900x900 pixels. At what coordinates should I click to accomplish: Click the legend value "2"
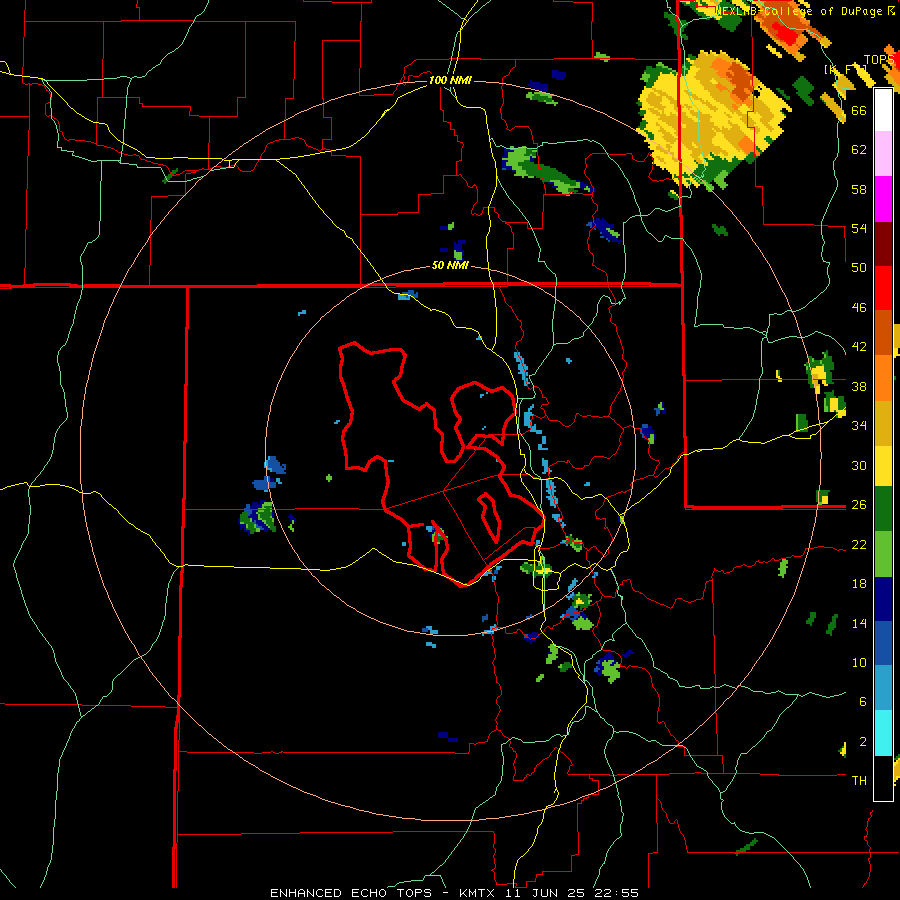point(863,742)
